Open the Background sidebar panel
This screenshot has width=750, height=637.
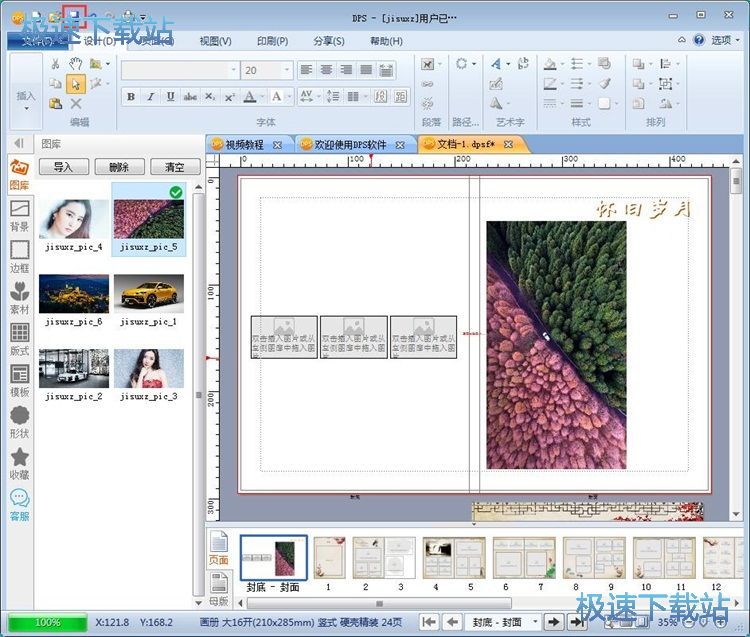pos(19,216)
